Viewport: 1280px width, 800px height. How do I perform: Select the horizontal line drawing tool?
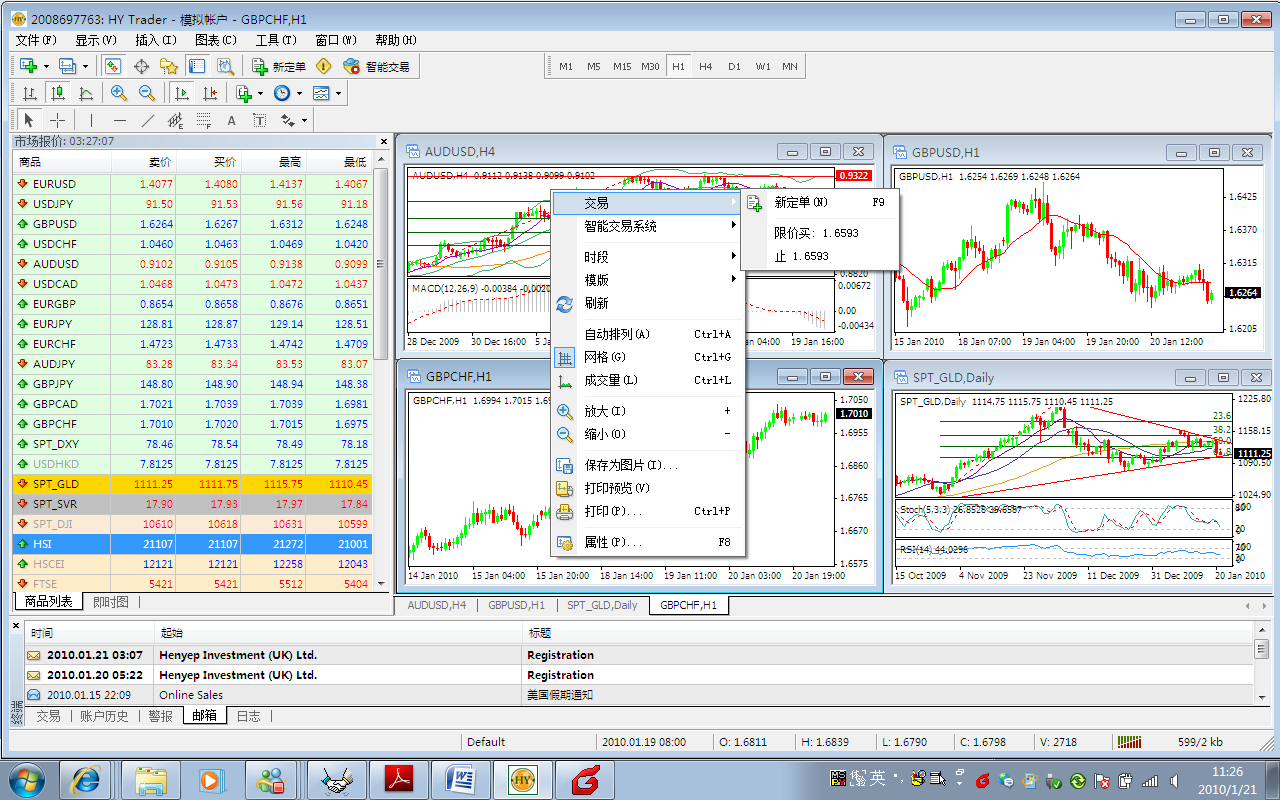pos(119,120)
